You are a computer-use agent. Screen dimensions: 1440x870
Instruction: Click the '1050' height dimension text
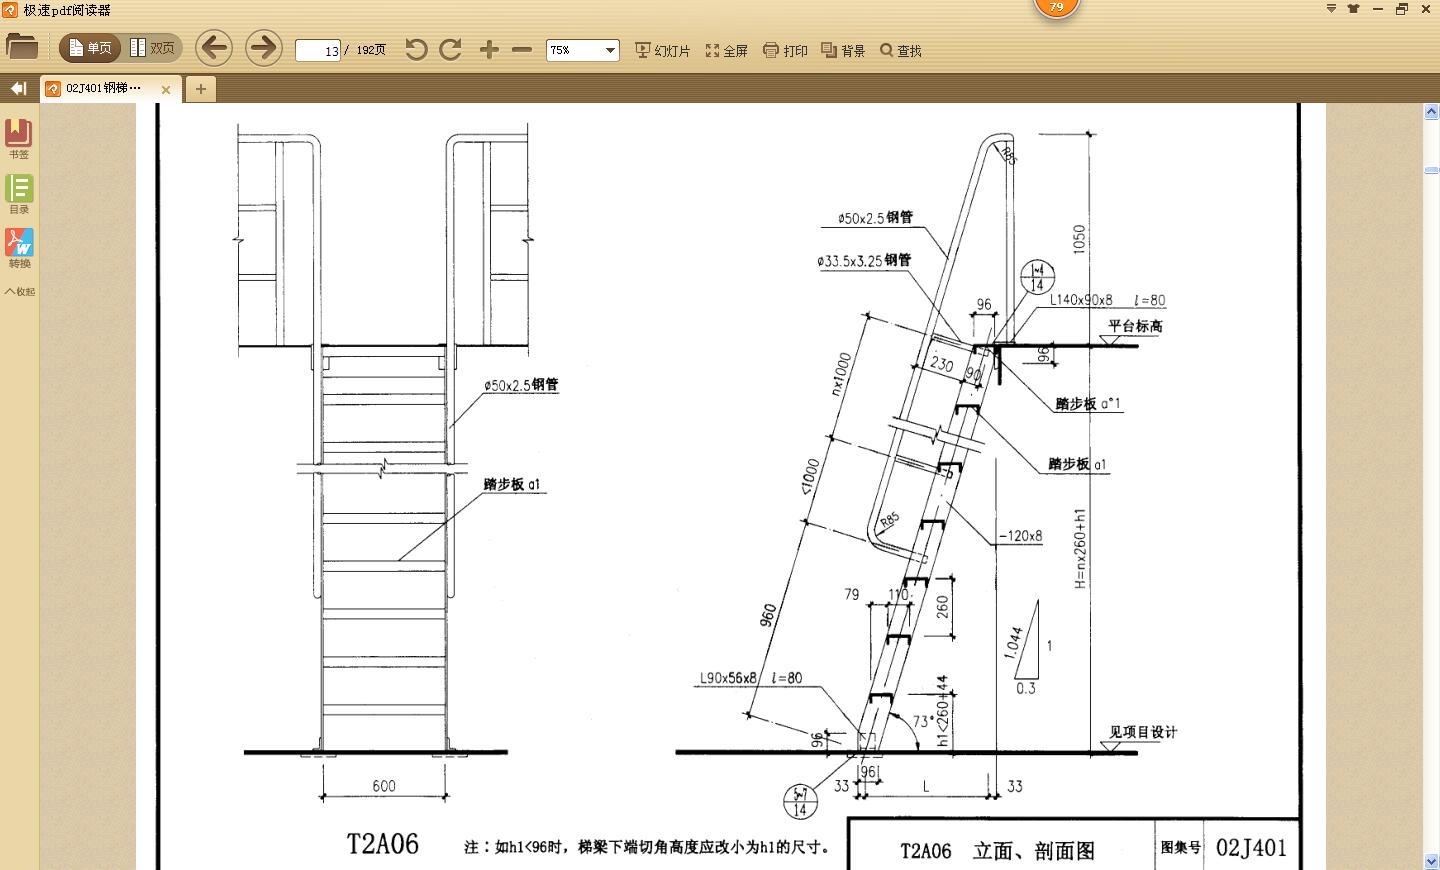pos(1079,239)
